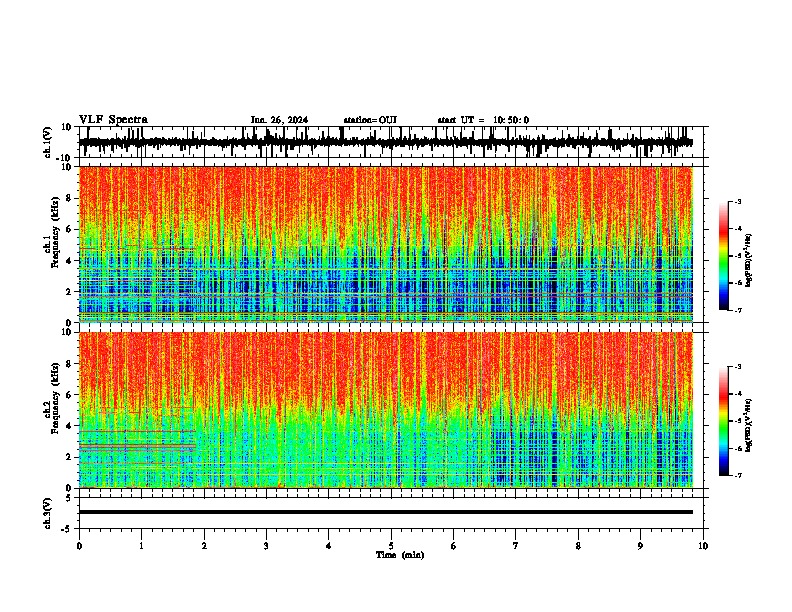The height and width of the screenshot is (612, 792).
Task: Click time axis tick label "1"
Action: (141, 546)
